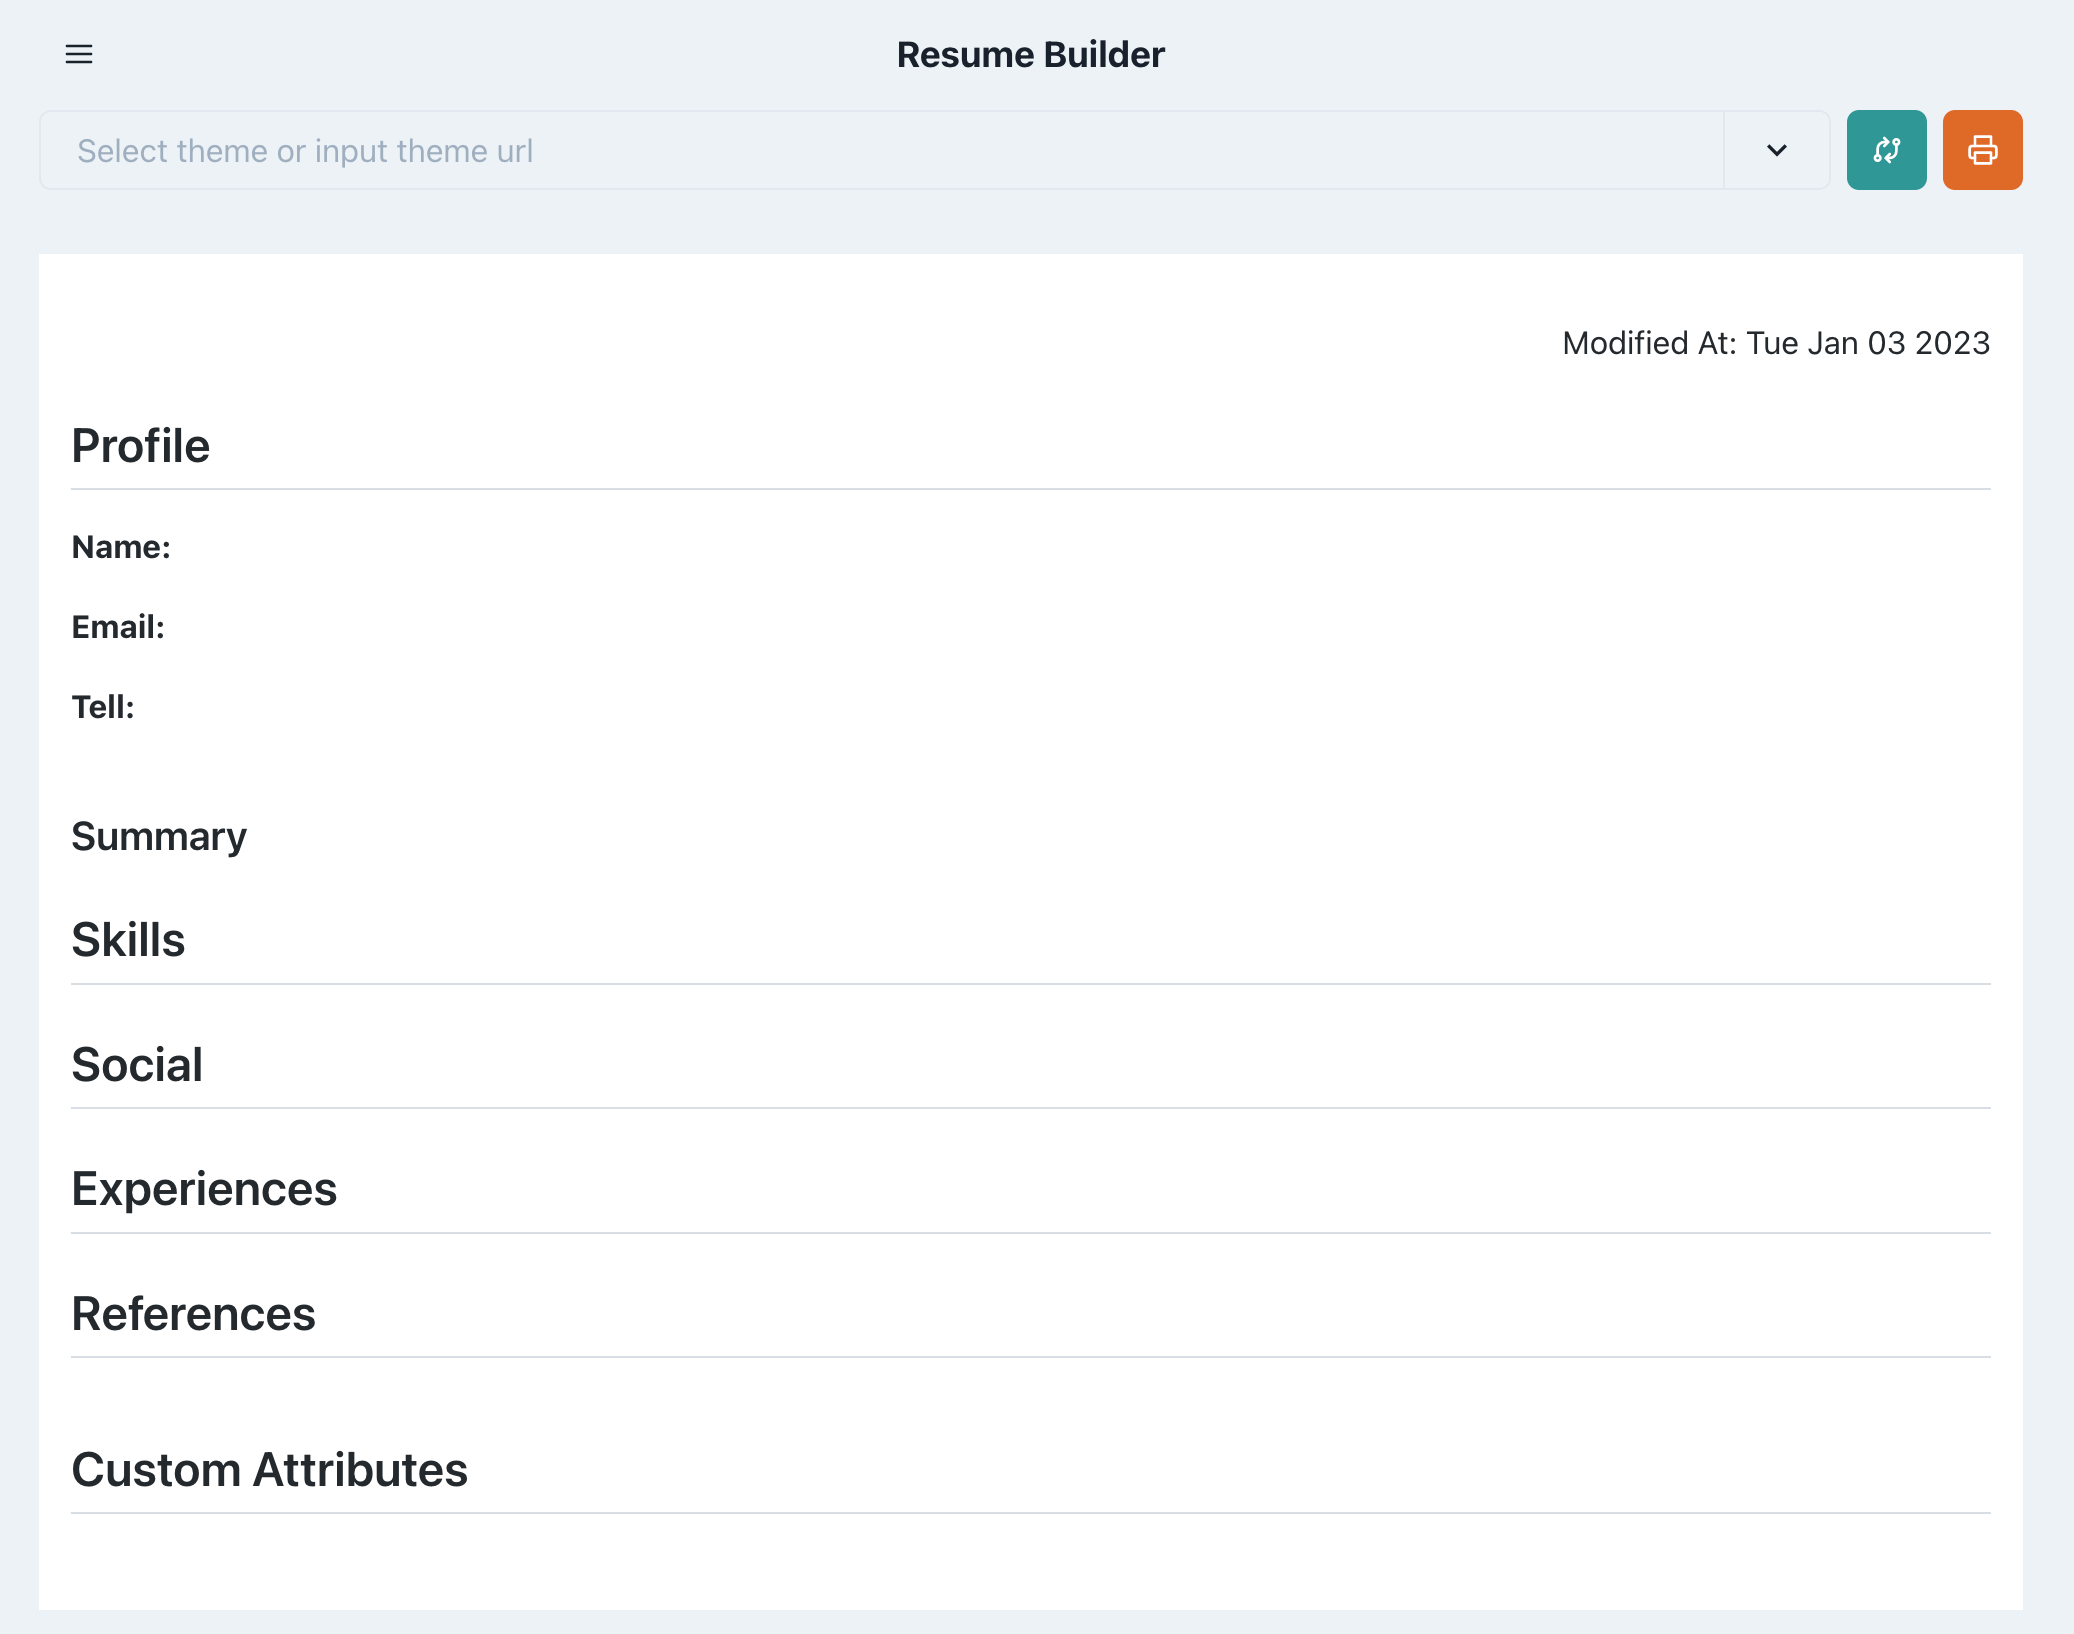Click the References heading
Image resolution: width=2074 pixels, height=1634 pixels.
(x=193, y=1314)
